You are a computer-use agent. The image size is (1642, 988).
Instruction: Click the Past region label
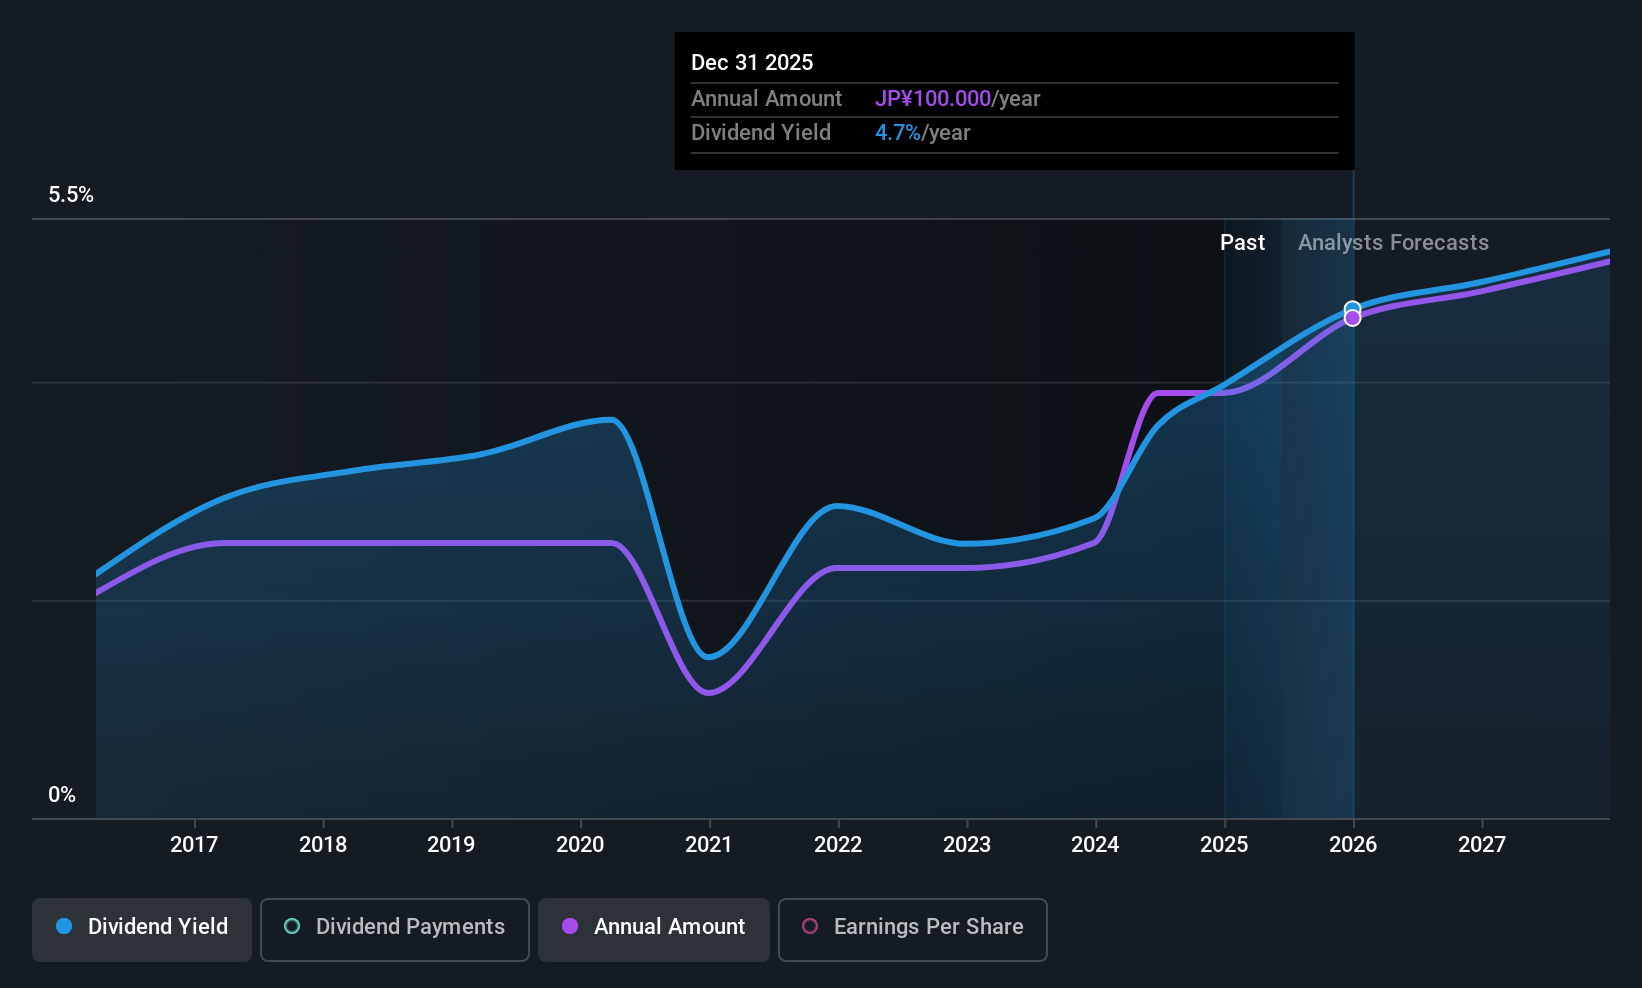pos(1242,243)
